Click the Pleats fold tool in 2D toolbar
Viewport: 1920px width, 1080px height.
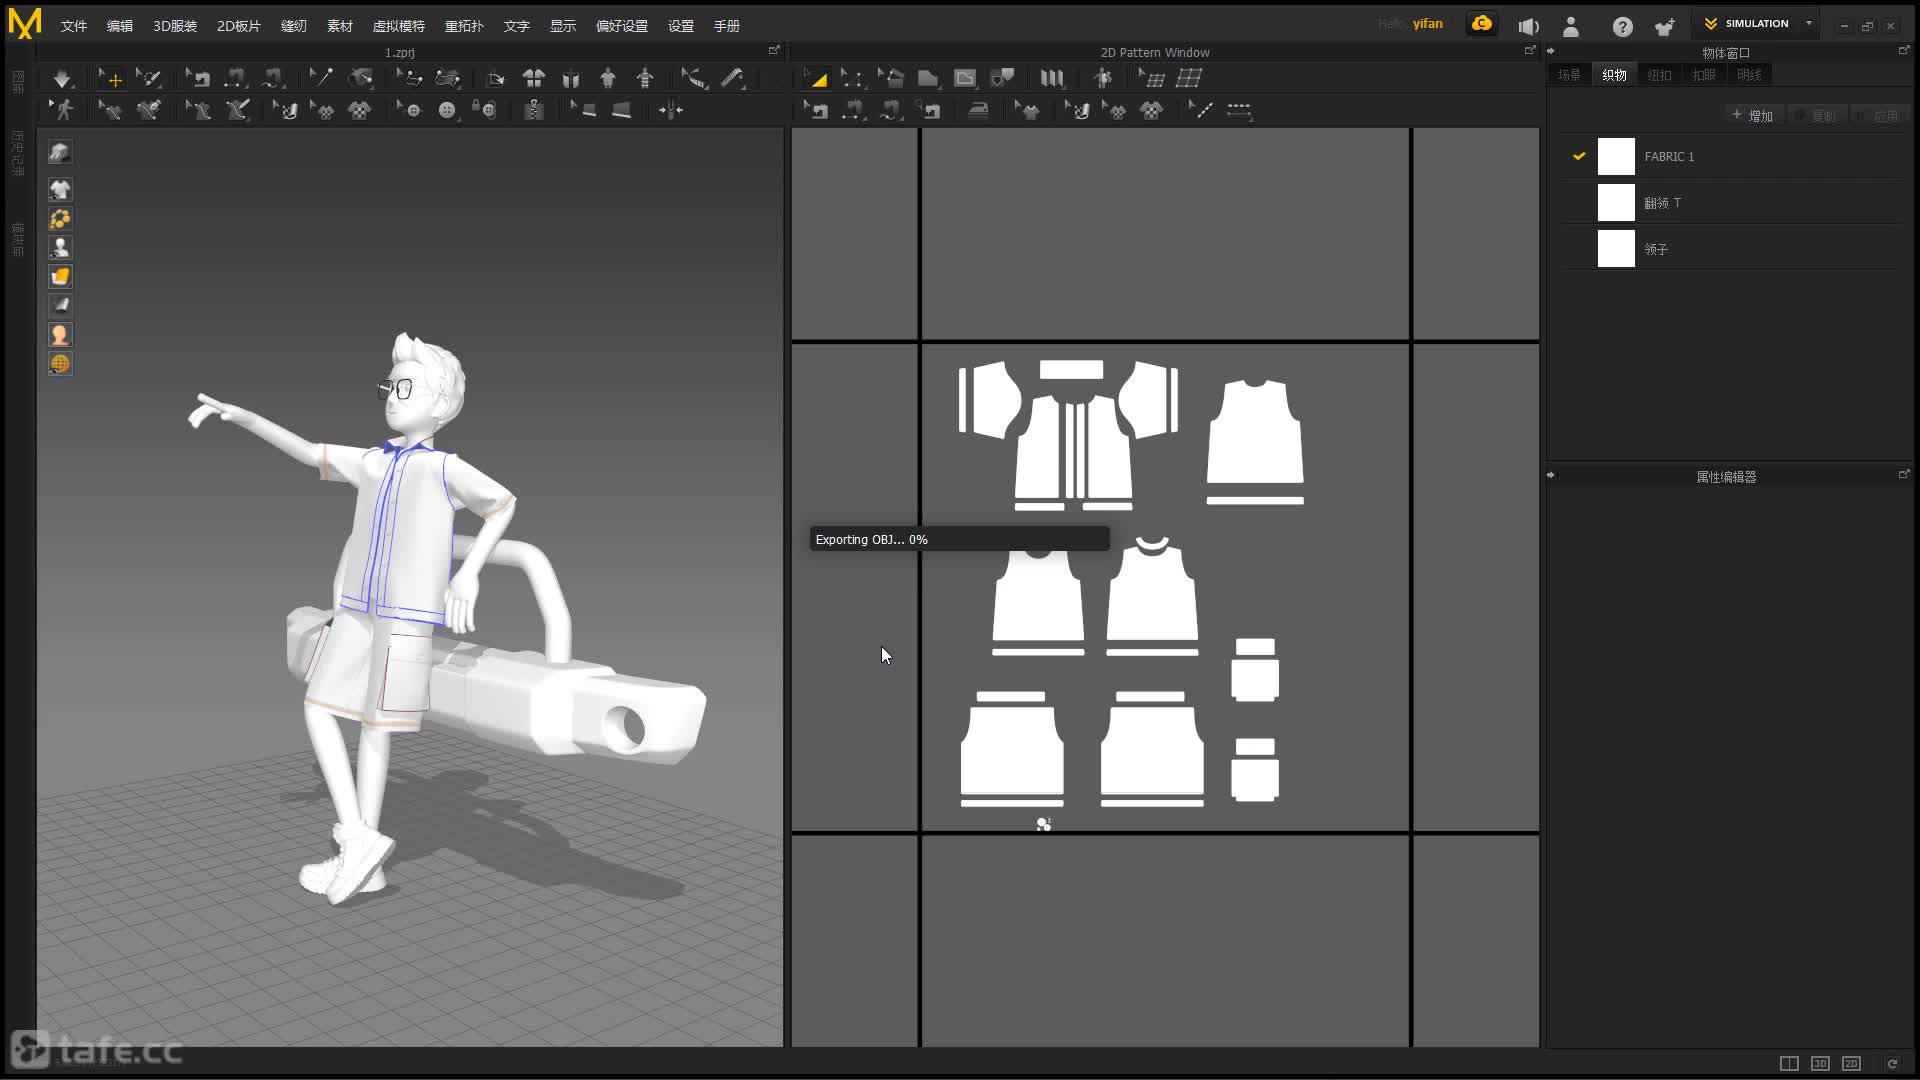point(1051,78)
